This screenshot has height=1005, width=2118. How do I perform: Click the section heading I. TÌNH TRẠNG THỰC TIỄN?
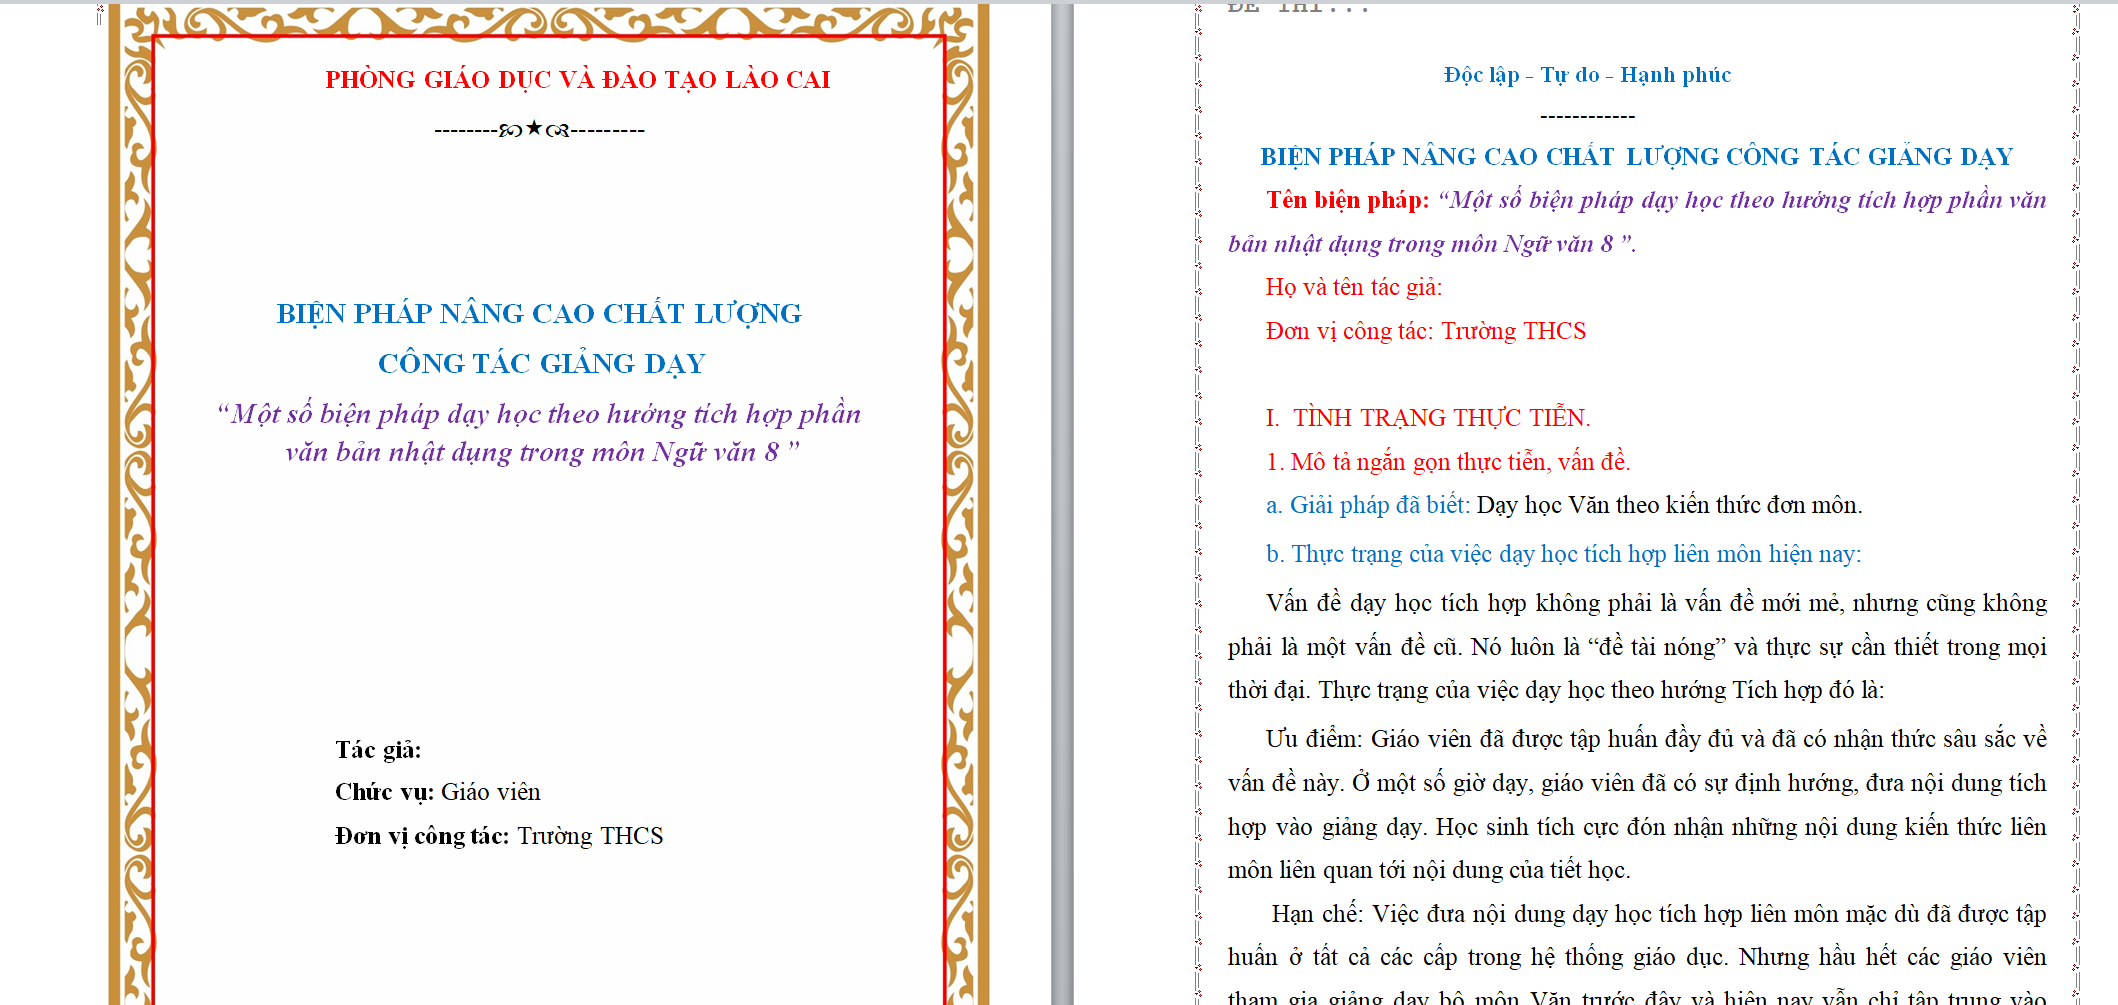tap(1428, 418)
